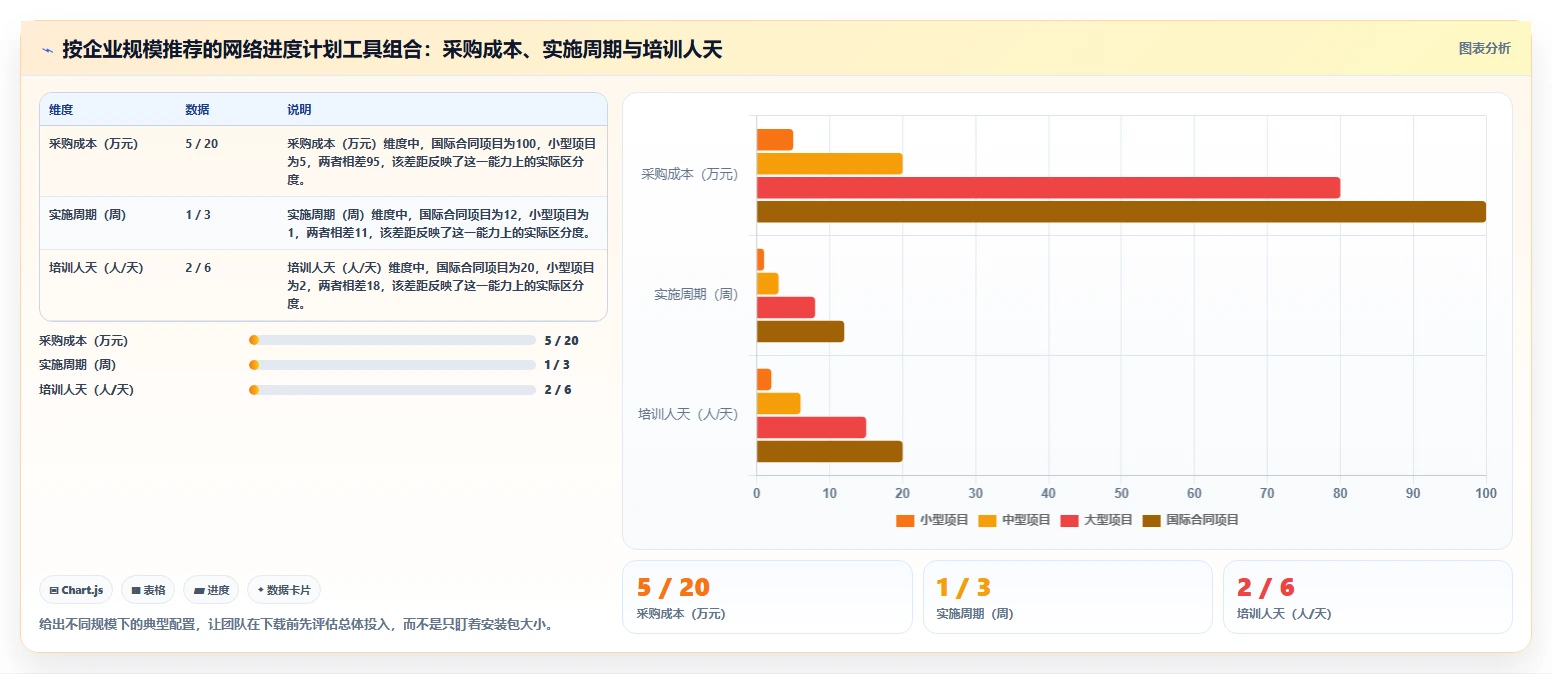Toggle the 大型项目 legend series
This screenshot has height=674, width=1552.
coord(1096,520)
